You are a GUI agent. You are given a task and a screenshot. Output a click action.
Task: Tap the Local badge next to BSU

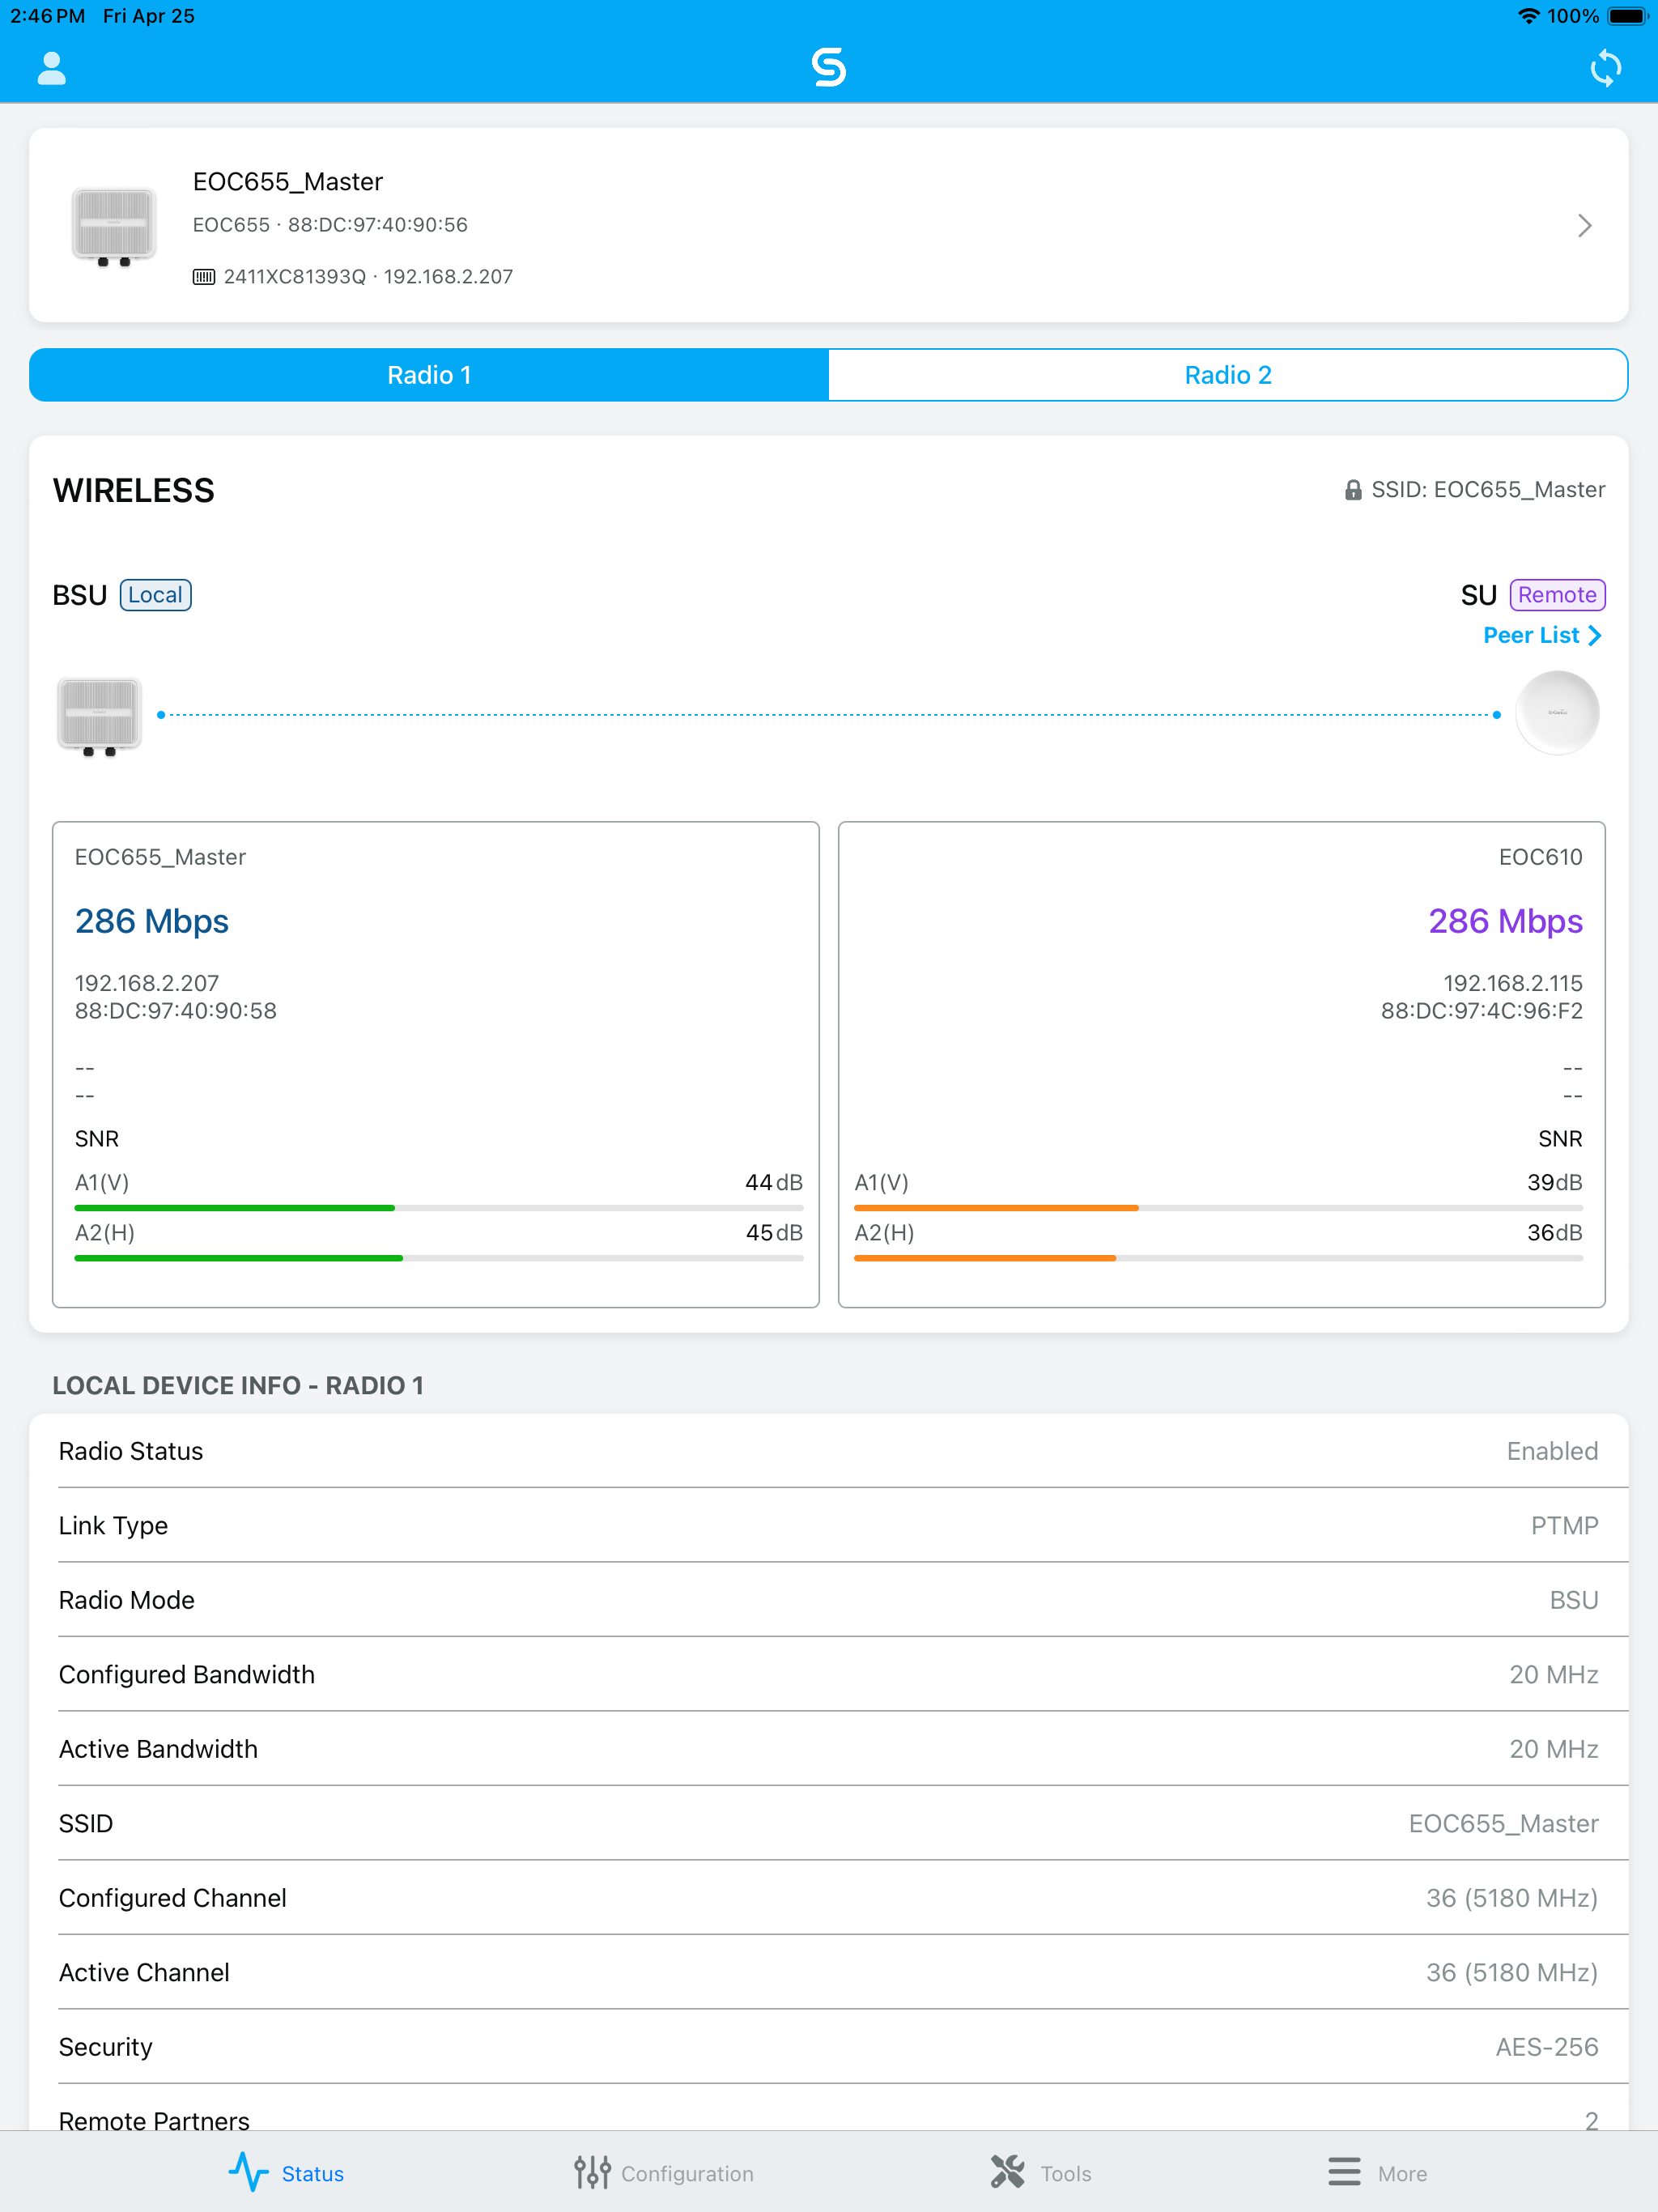pyautogui.click(x=155, y=595)
